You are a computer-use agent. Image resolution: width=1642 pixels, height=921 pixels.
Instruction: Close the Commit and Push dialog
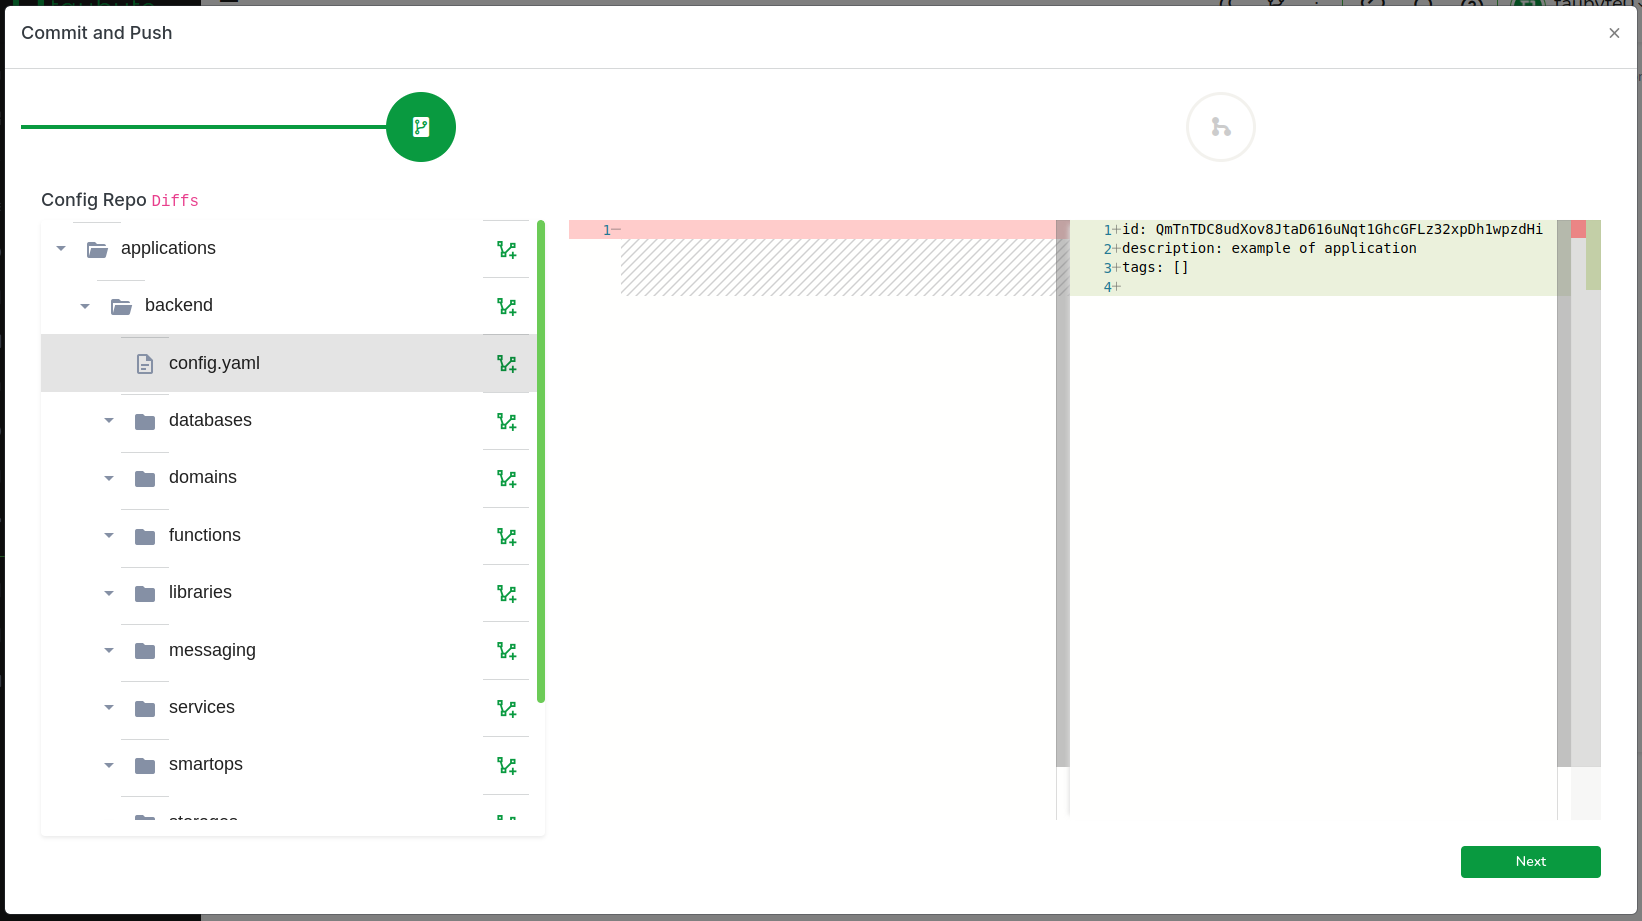(x=1614, y=33)
